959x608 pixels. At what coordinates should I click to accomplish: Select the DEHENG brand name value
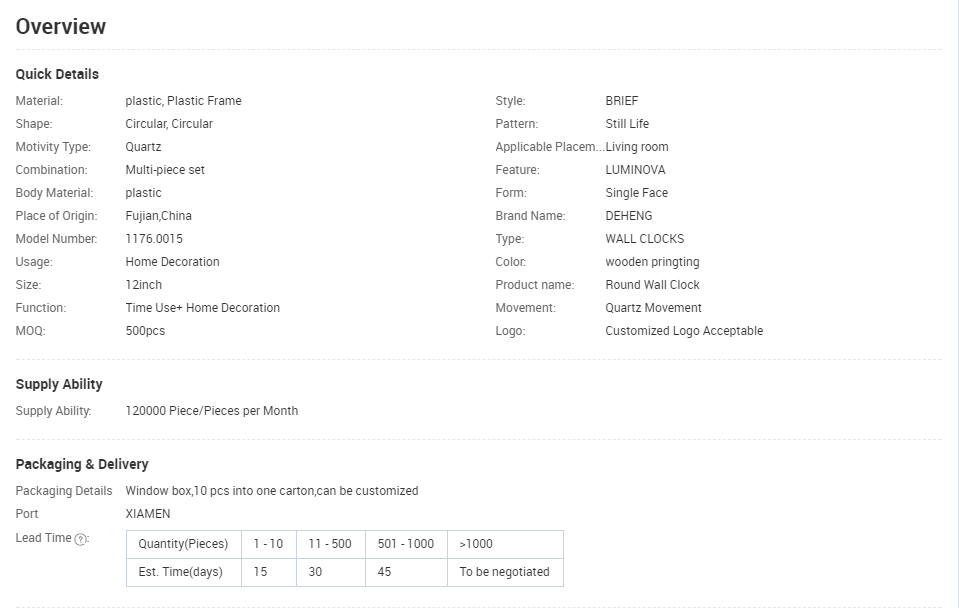click(x=629, y=216)
